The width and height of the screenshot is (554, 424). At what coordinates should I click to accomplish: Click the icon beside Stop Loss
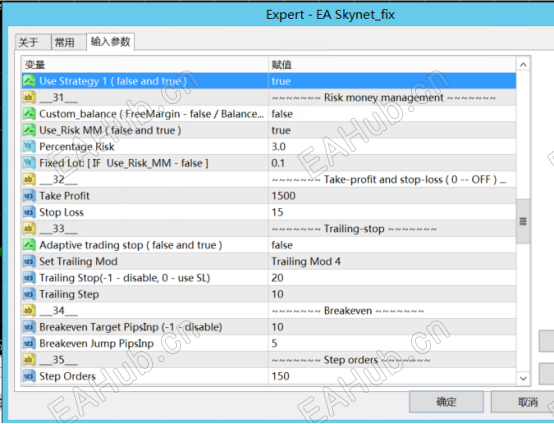(29, 212)
